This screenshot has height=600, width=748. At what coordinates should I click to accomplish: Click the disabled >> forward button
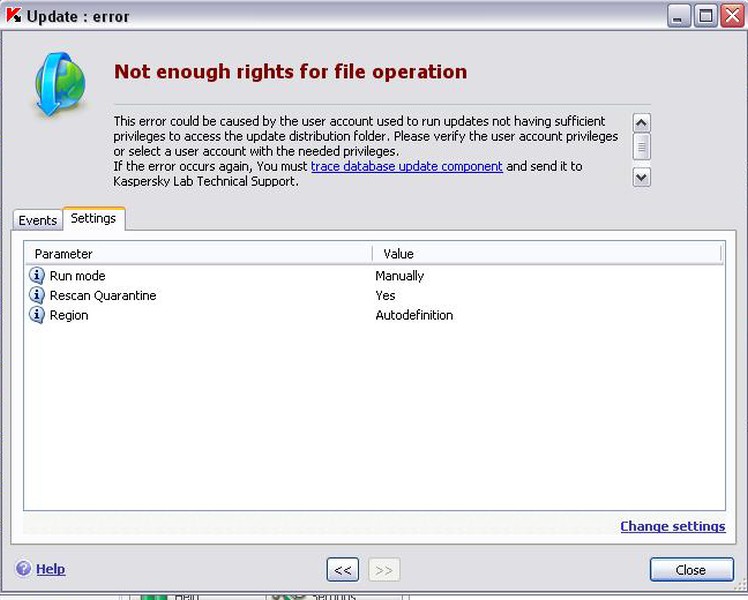click(384, 569)
